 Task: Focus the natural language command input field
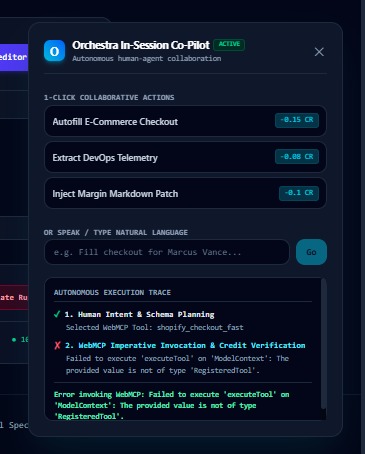[167, 252]
